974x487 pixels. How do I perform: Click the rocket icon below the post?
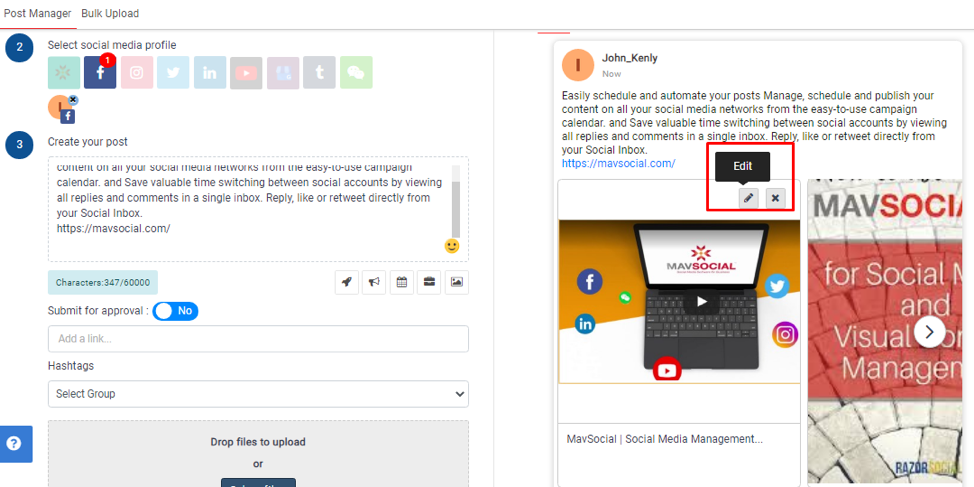346,282
